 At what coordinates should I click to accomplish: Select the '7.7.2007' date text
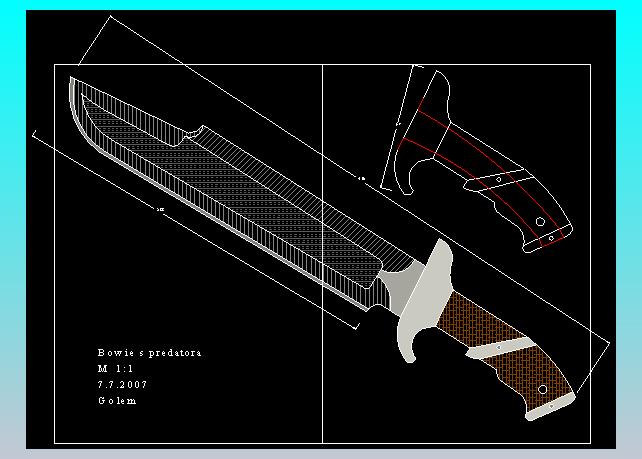click(122, 384)
